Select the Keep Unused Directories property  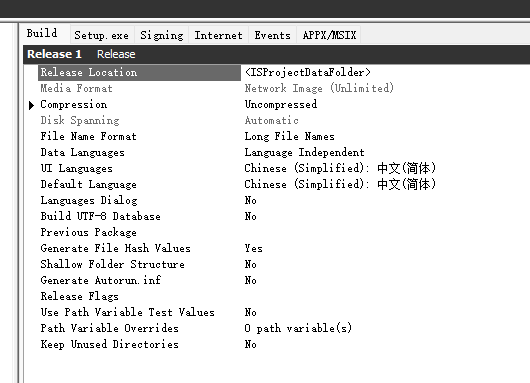pos(110,344)
